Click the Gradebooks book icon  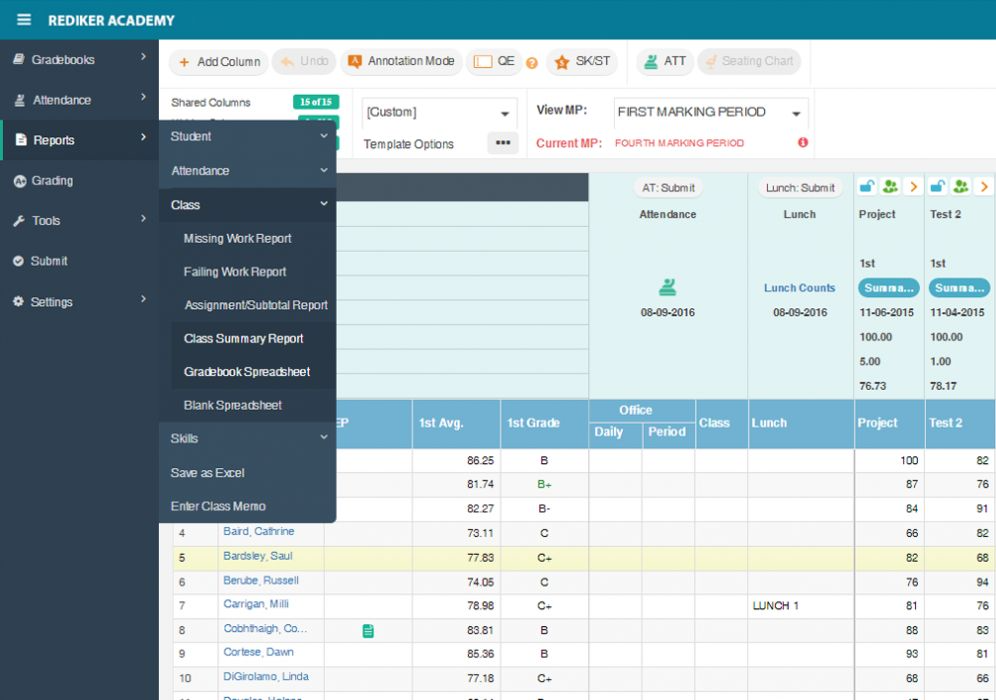click(19, 59)
